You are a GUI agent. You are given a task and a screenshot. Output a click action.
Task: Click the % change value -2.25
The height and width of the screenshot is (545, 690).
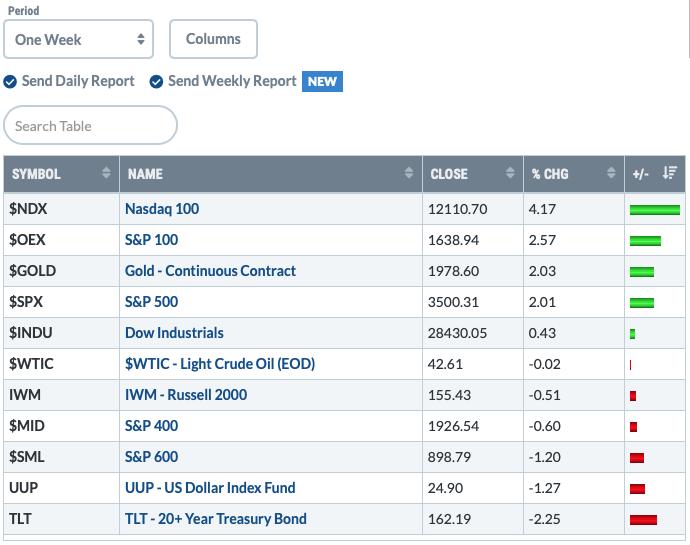tap(544, 519)
